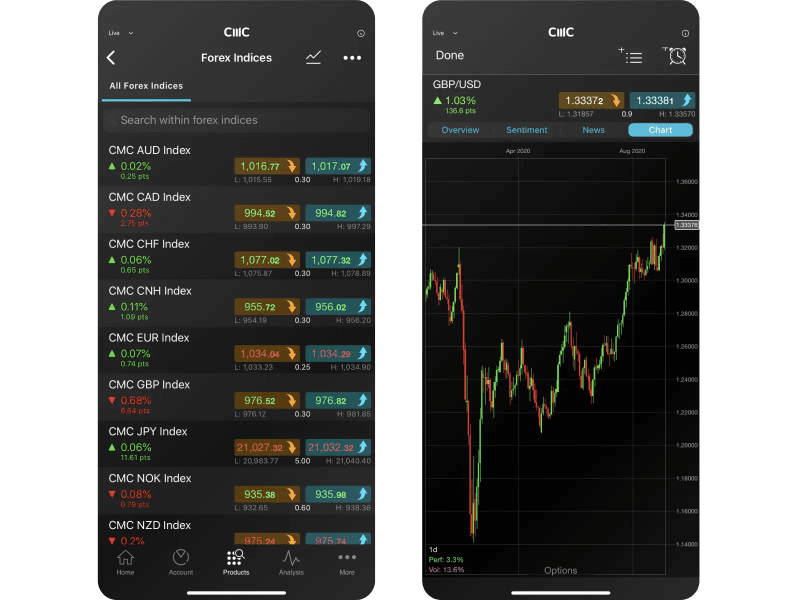The image size is (812, 600).
Task: Tap the back arrow on Forex Indices
Action: [x=111, y=58]
